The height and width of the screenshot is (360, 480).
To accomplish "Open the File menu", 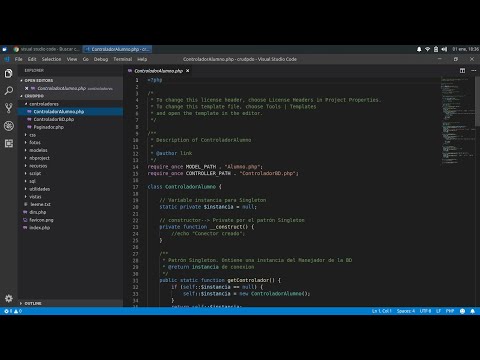I will [19, 59].
